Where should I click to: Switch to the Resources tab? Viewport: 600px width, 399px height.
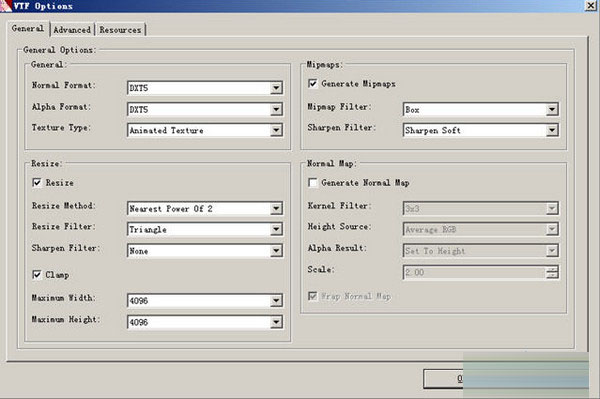(x=120, y=29)
